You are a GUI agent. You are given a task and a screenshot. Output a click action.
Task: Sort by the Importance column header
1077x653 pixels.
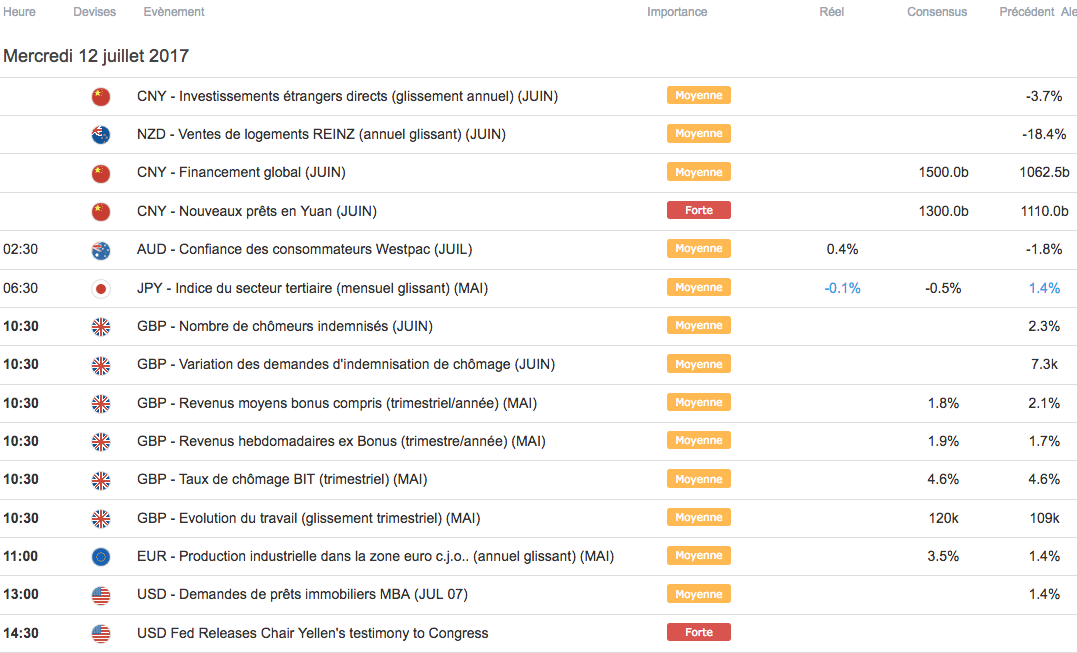pos(677,12)
